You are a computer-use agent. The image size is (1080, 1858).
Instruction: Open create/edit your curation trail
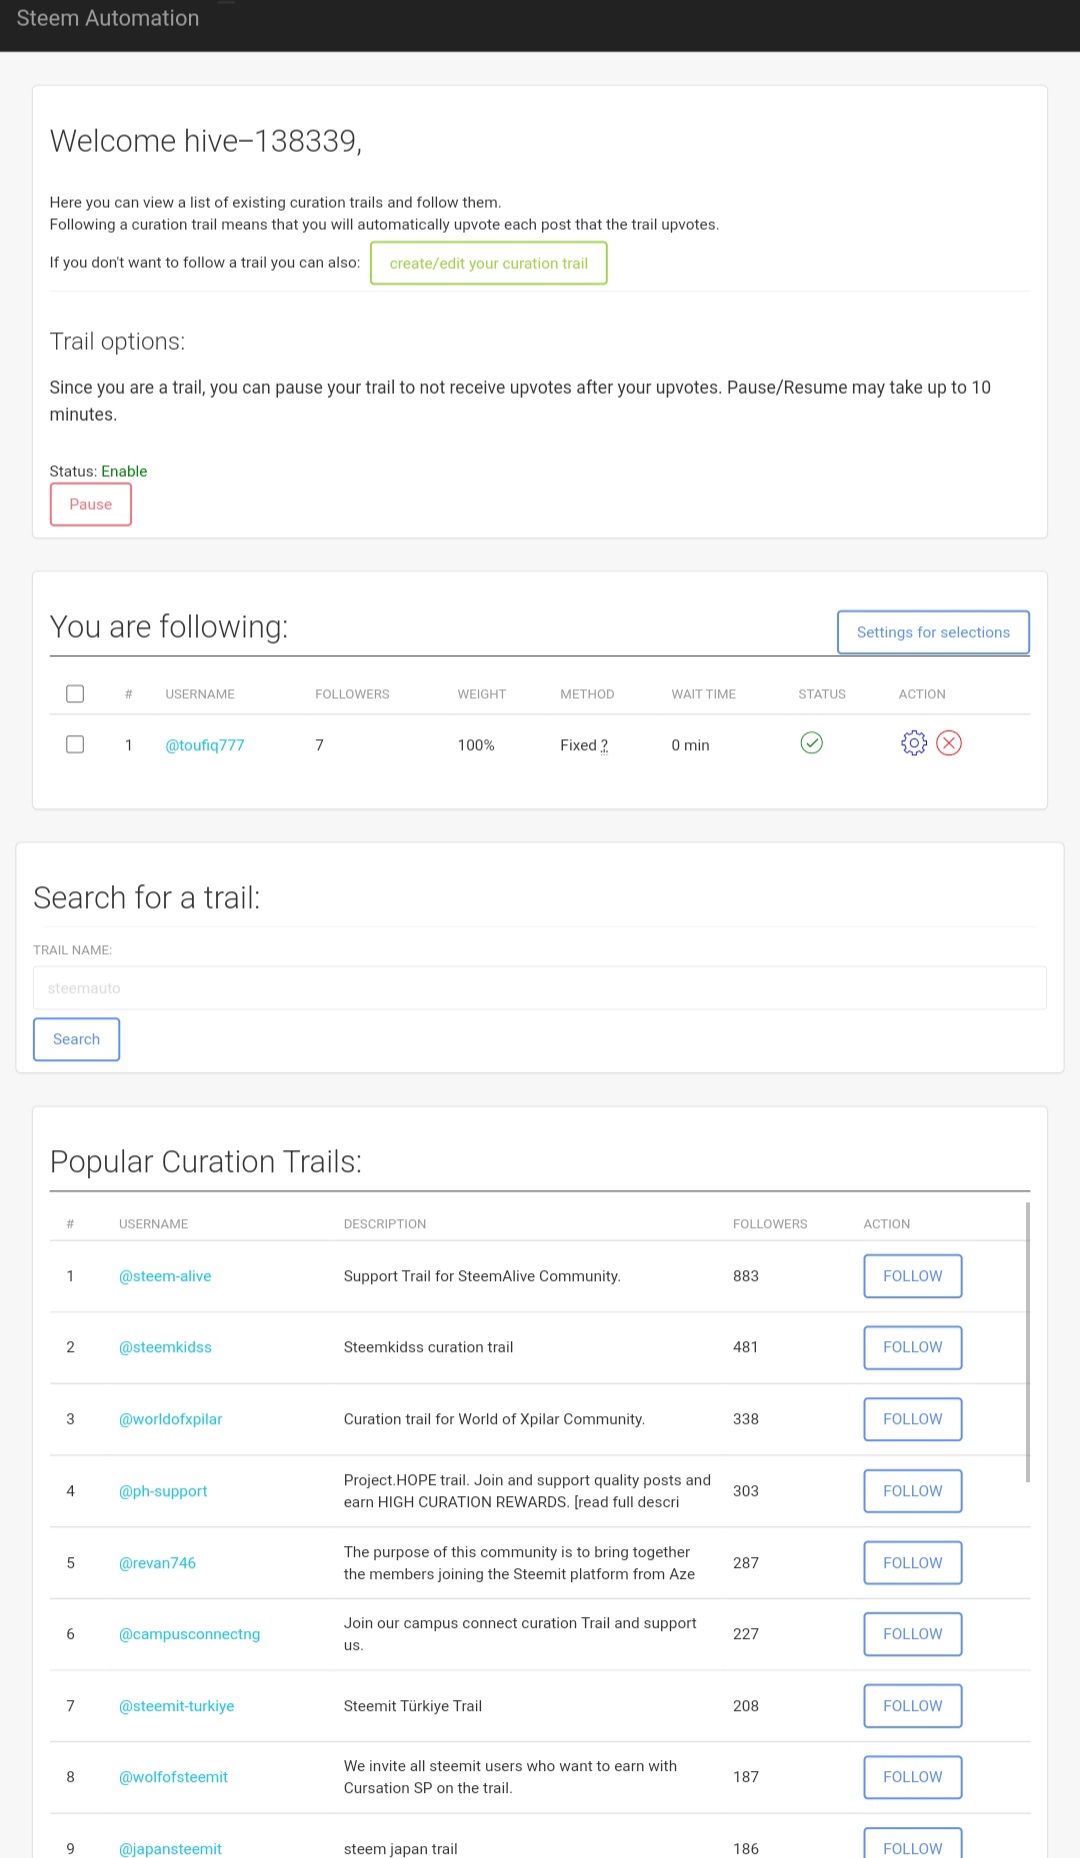click(x=488, y=263)
